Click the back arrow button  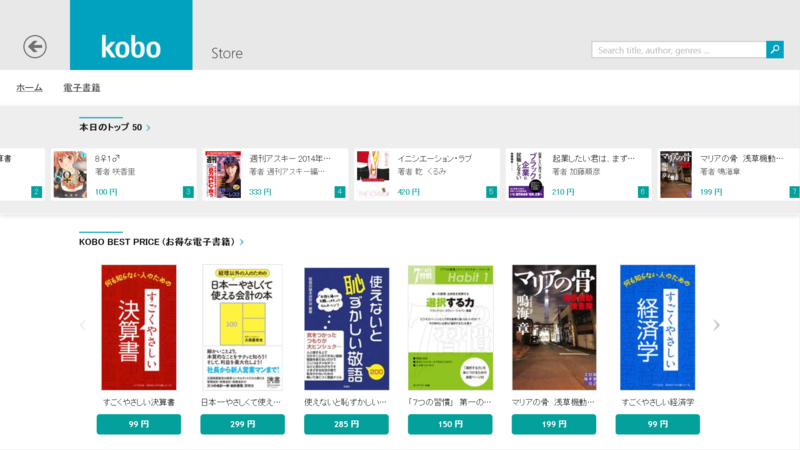35,46
